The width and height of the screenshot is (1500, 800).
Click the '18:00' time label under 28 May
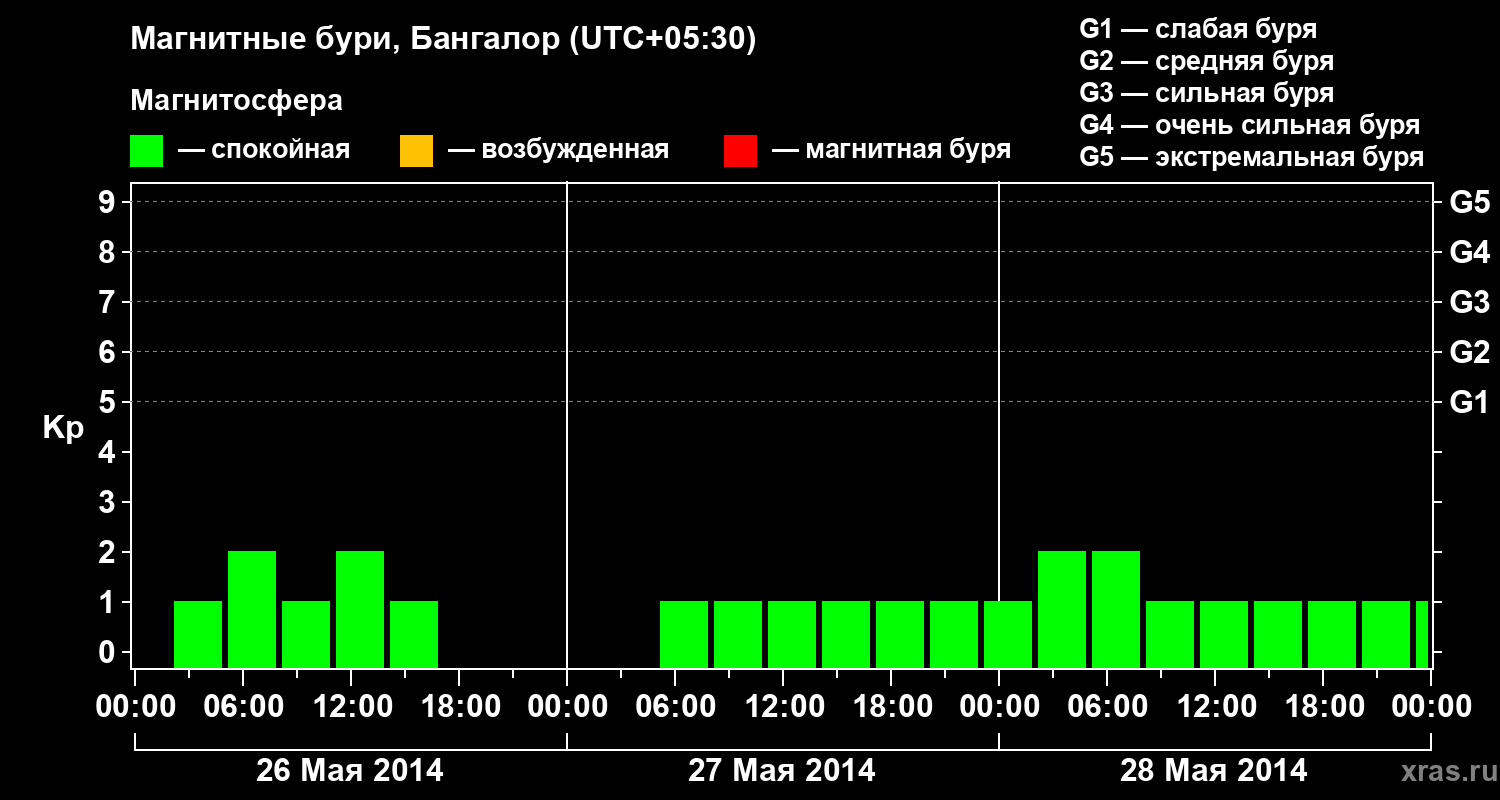click(1323, 707)
